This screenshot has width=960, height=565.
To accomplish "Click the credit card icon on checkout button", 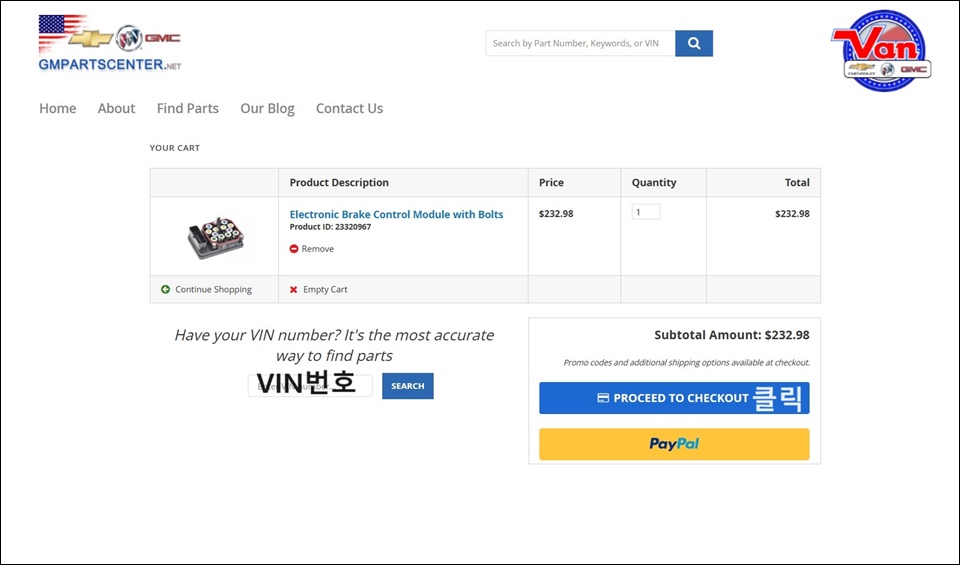I will [x=603, y=398].
